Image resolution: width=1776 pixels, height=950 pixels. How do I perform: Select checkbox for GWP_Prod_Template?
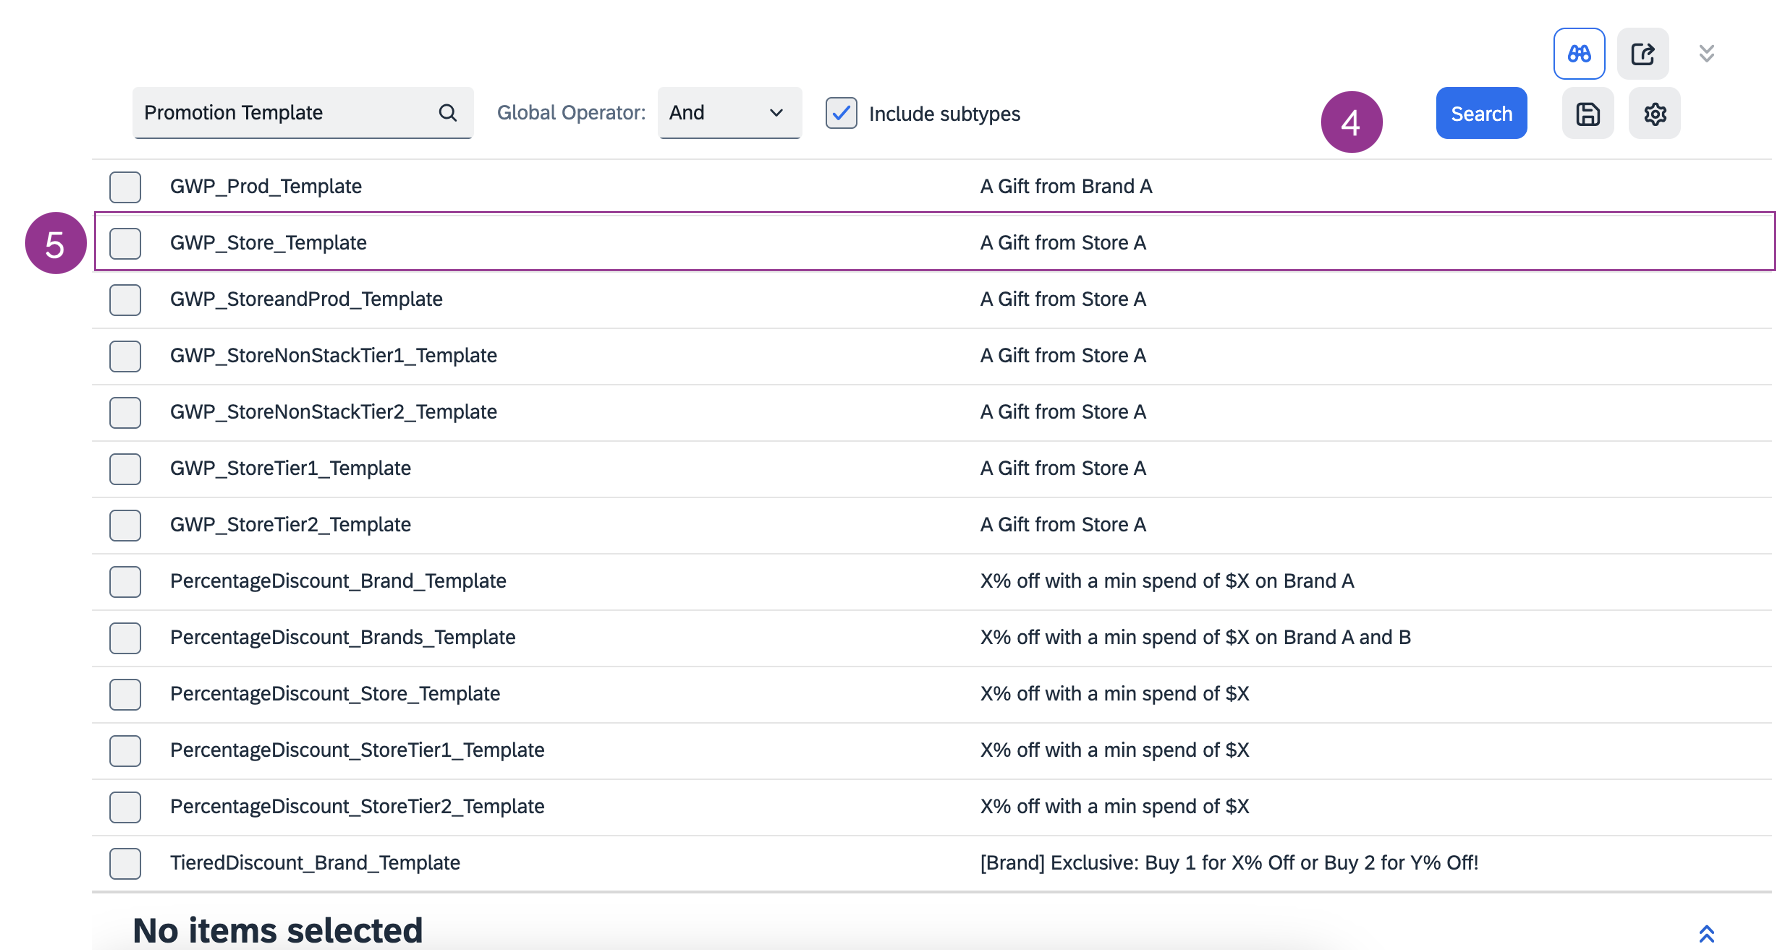[125, 187]
